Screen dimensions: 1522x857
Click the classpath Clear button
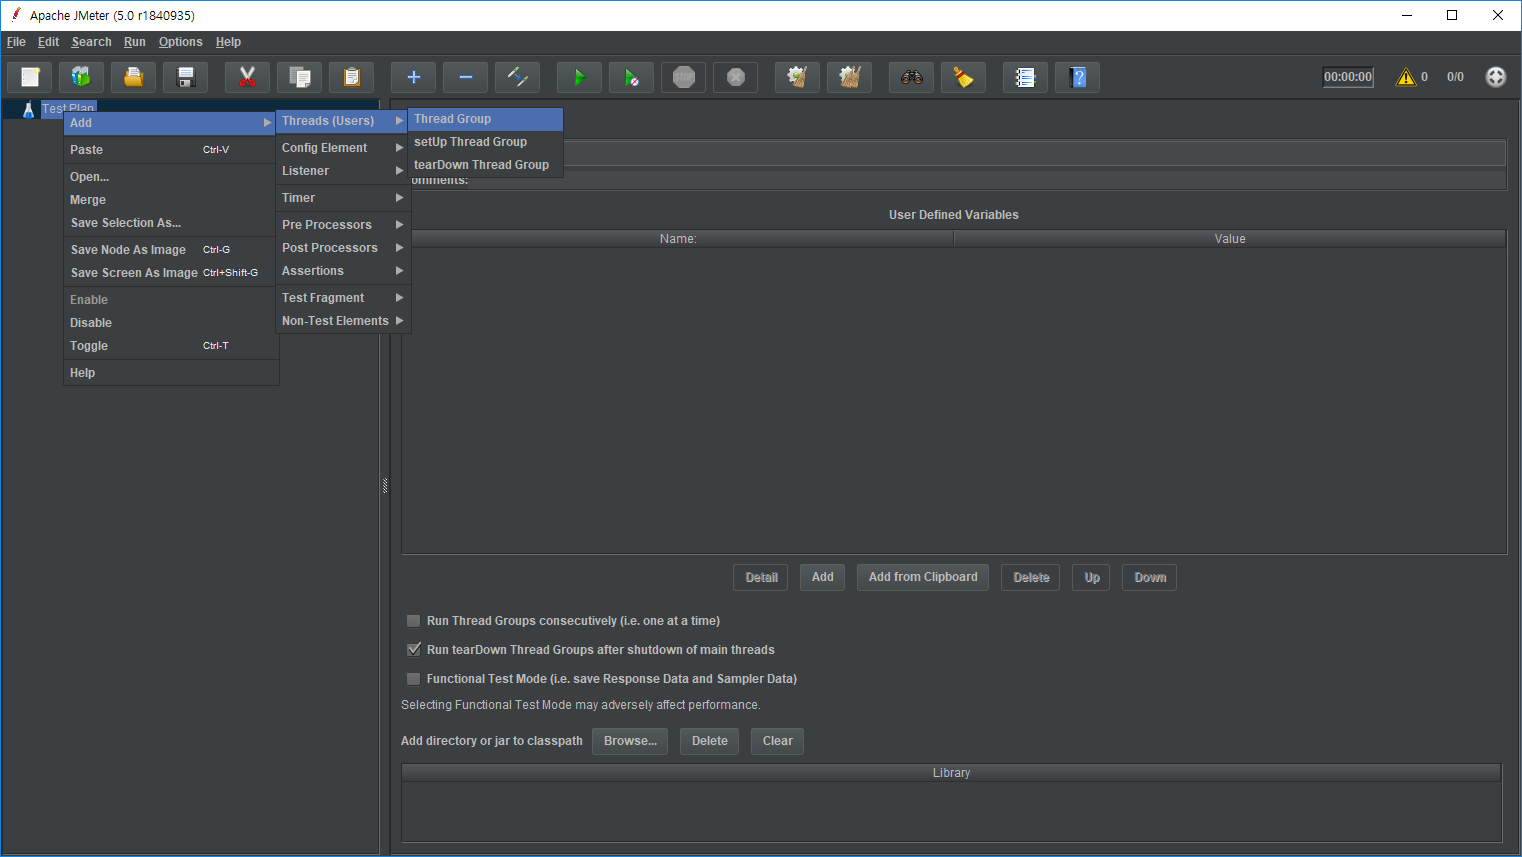pyautogui.click(x=777, y=741)
